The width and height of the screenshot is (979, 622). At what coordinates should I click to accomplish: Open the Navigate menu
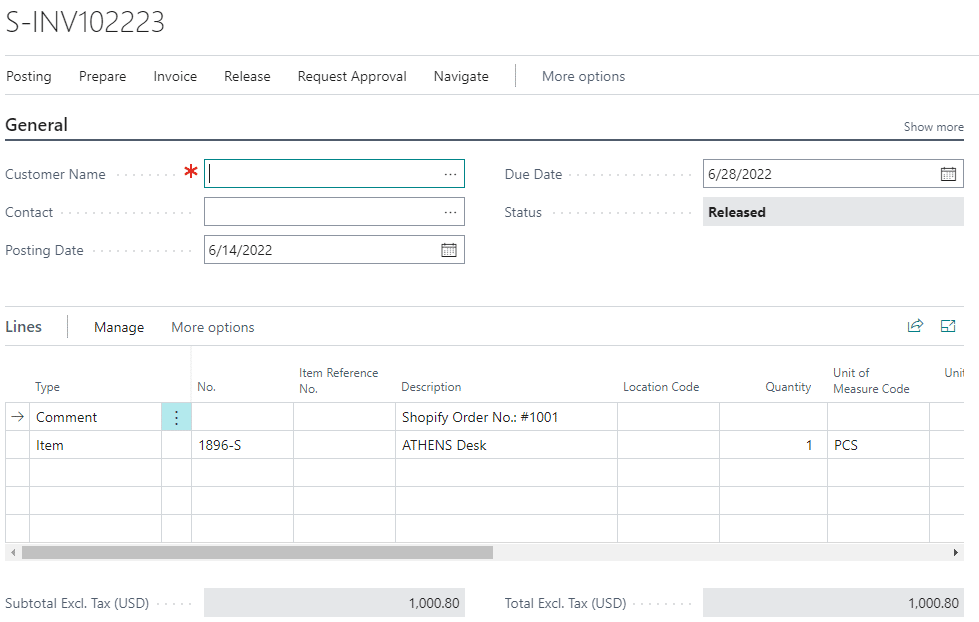coord(461,76)
